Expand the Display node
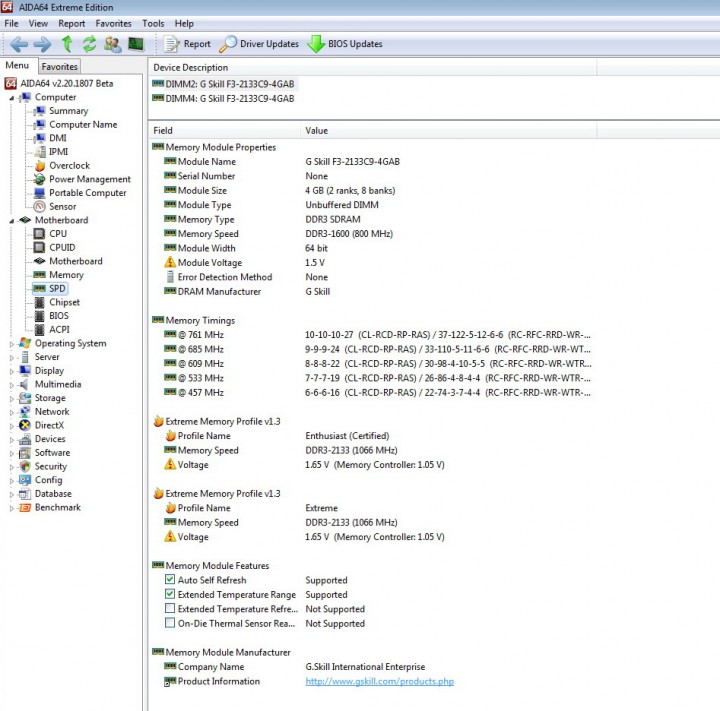This screenshot has width=720, height=711. pyautogui.click(x=12, y=371)
